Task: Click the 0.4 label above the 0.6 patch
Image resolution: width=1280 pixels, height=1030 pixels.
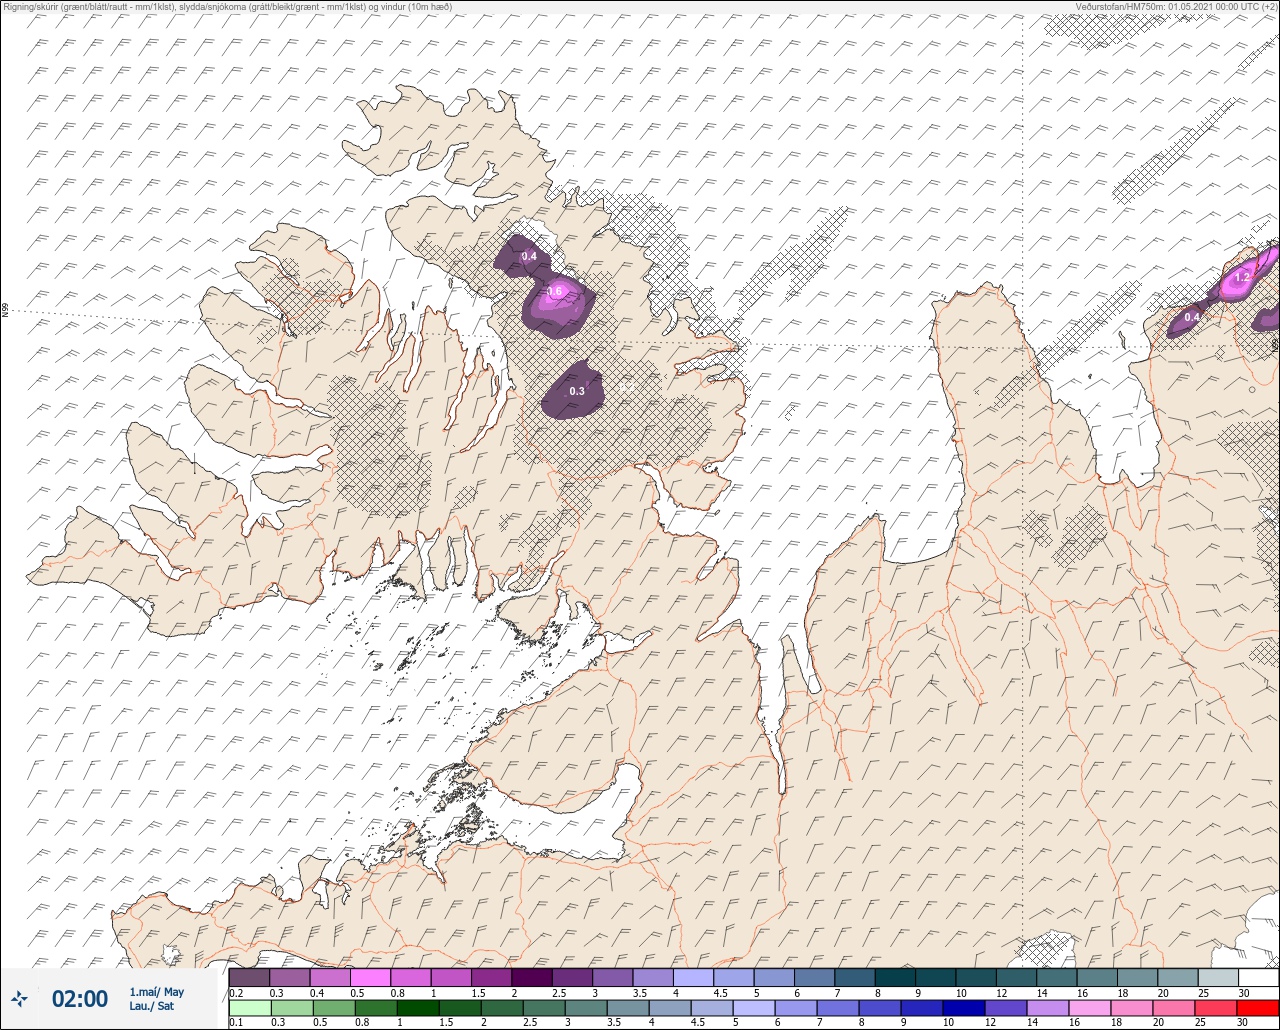Action: point(529,257)
